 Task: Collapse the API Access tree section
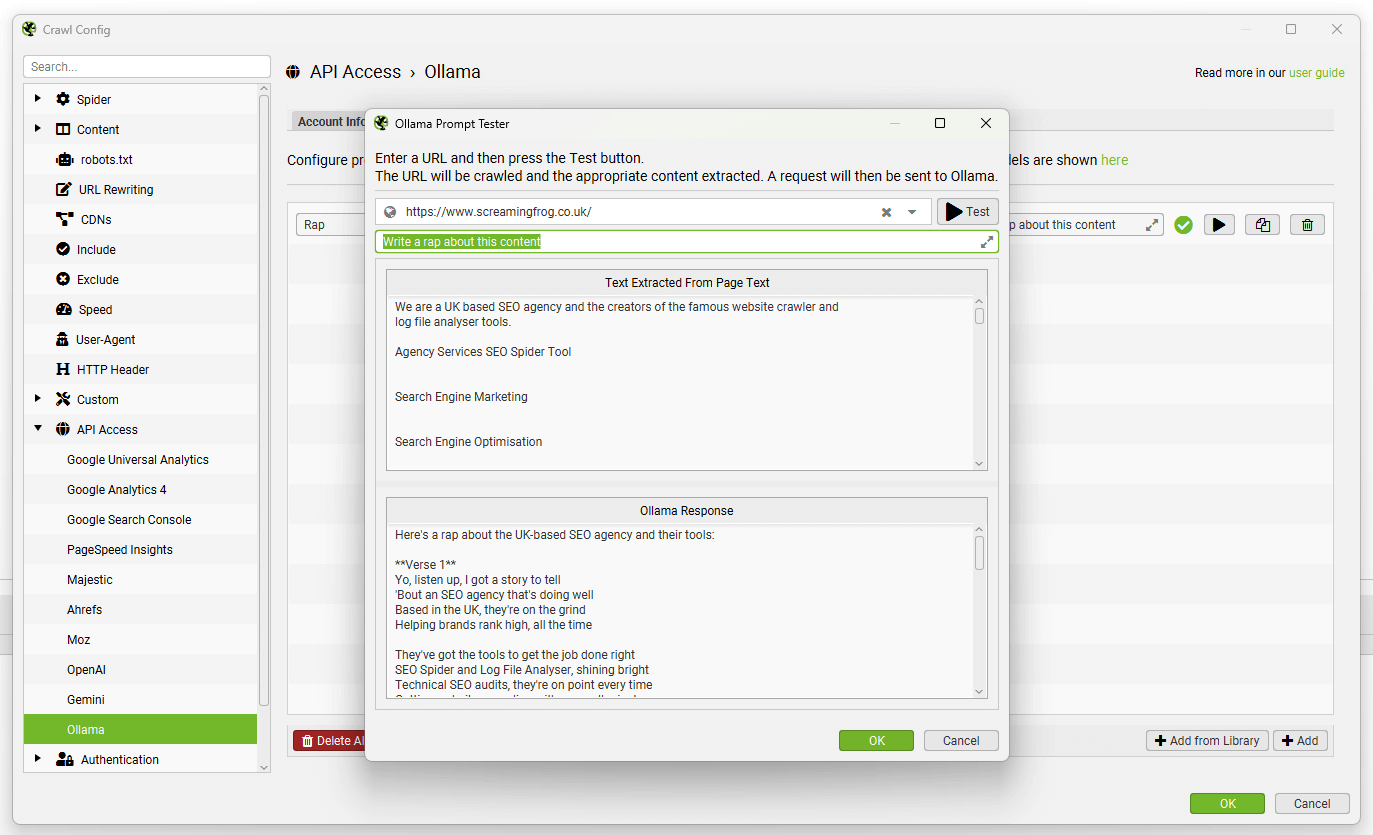pyautogui.click(x=38, y=429)
